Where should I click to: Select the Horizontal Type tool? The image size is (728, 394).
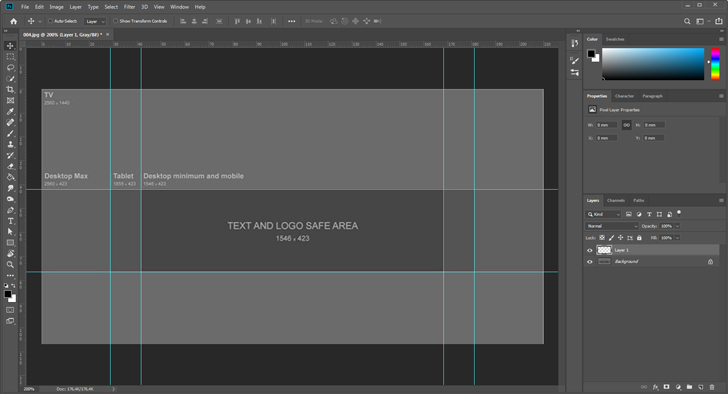10,221
